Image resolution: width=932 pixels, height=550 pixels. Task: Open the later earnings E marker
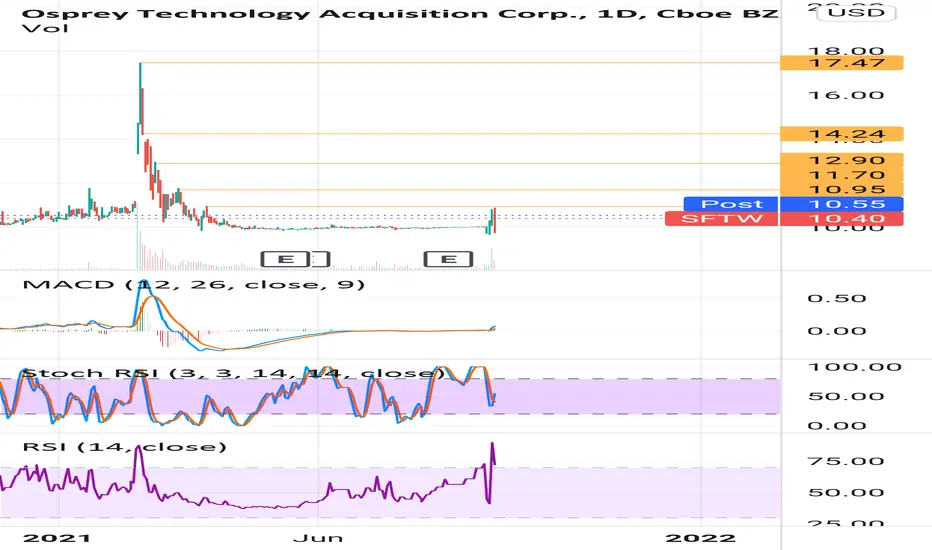(449, 259)
